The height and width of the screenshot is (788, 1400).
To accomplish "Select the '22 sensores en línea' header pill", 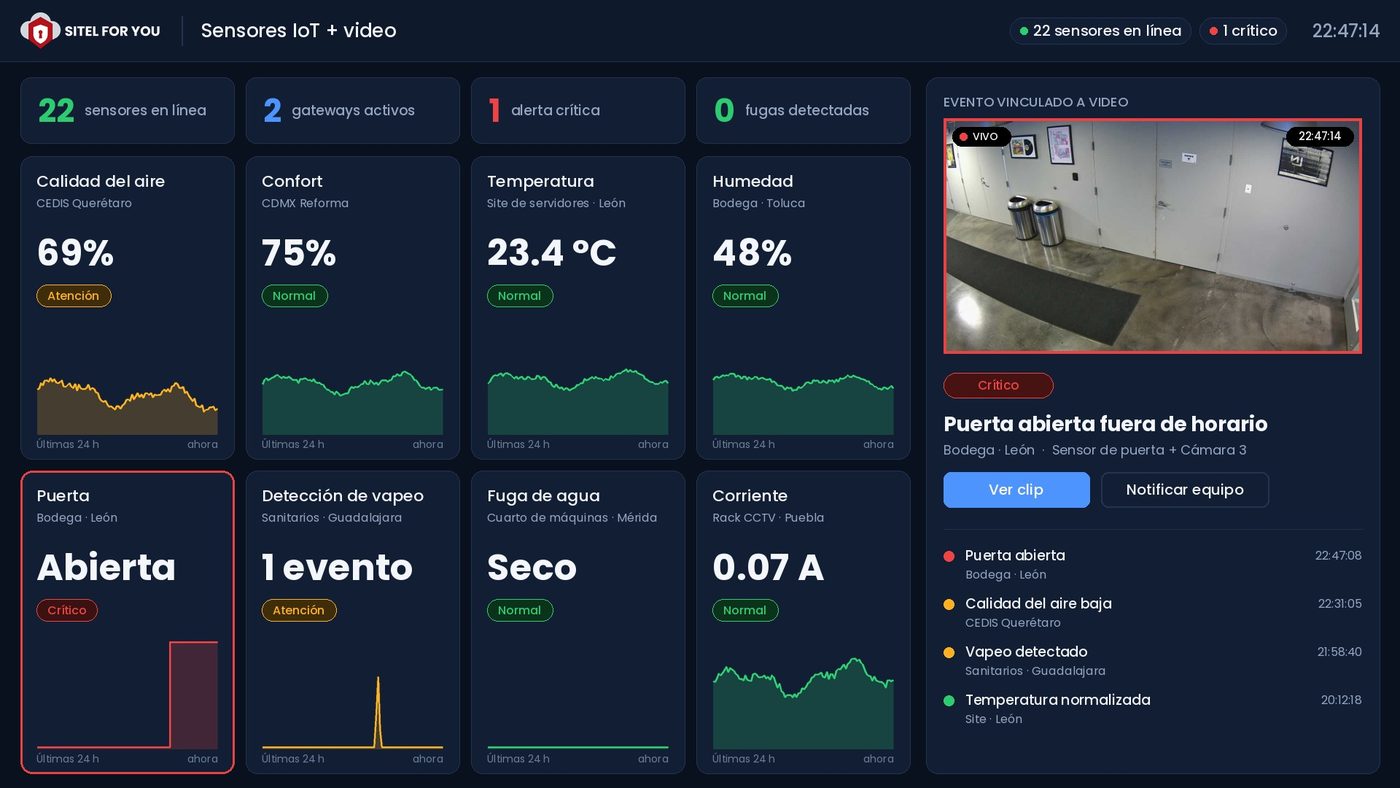I will (1100, 31).
